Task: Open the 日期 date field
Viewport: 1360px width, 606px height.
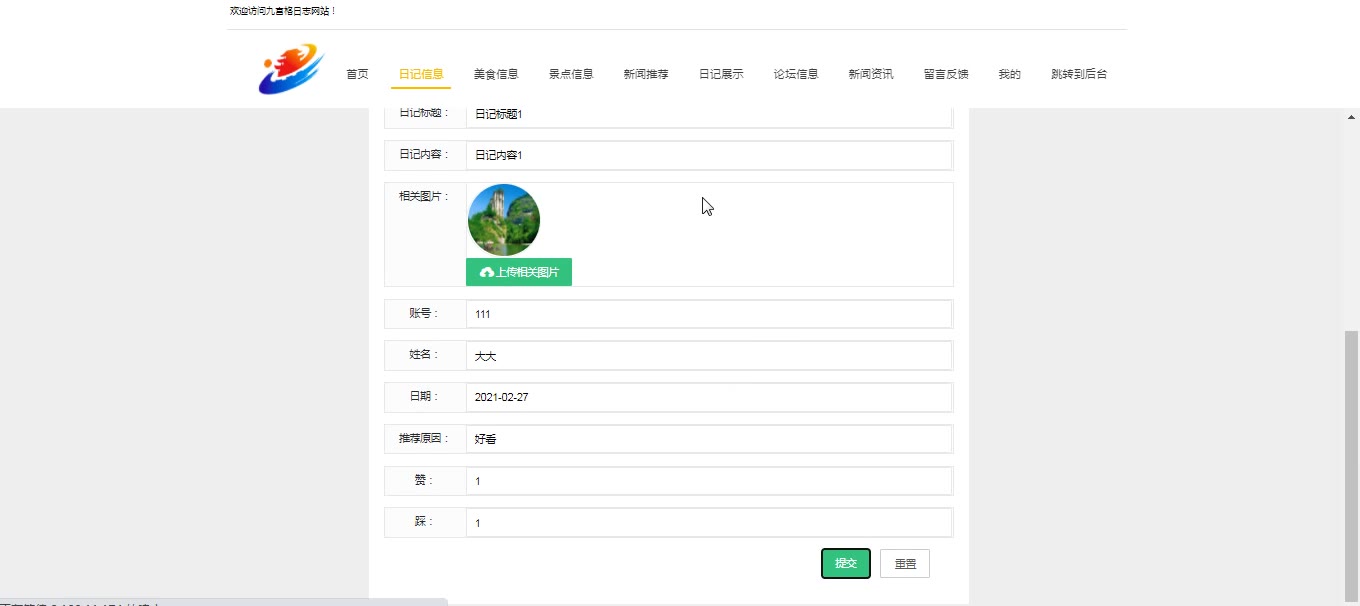Action: (x=709, y=397)
